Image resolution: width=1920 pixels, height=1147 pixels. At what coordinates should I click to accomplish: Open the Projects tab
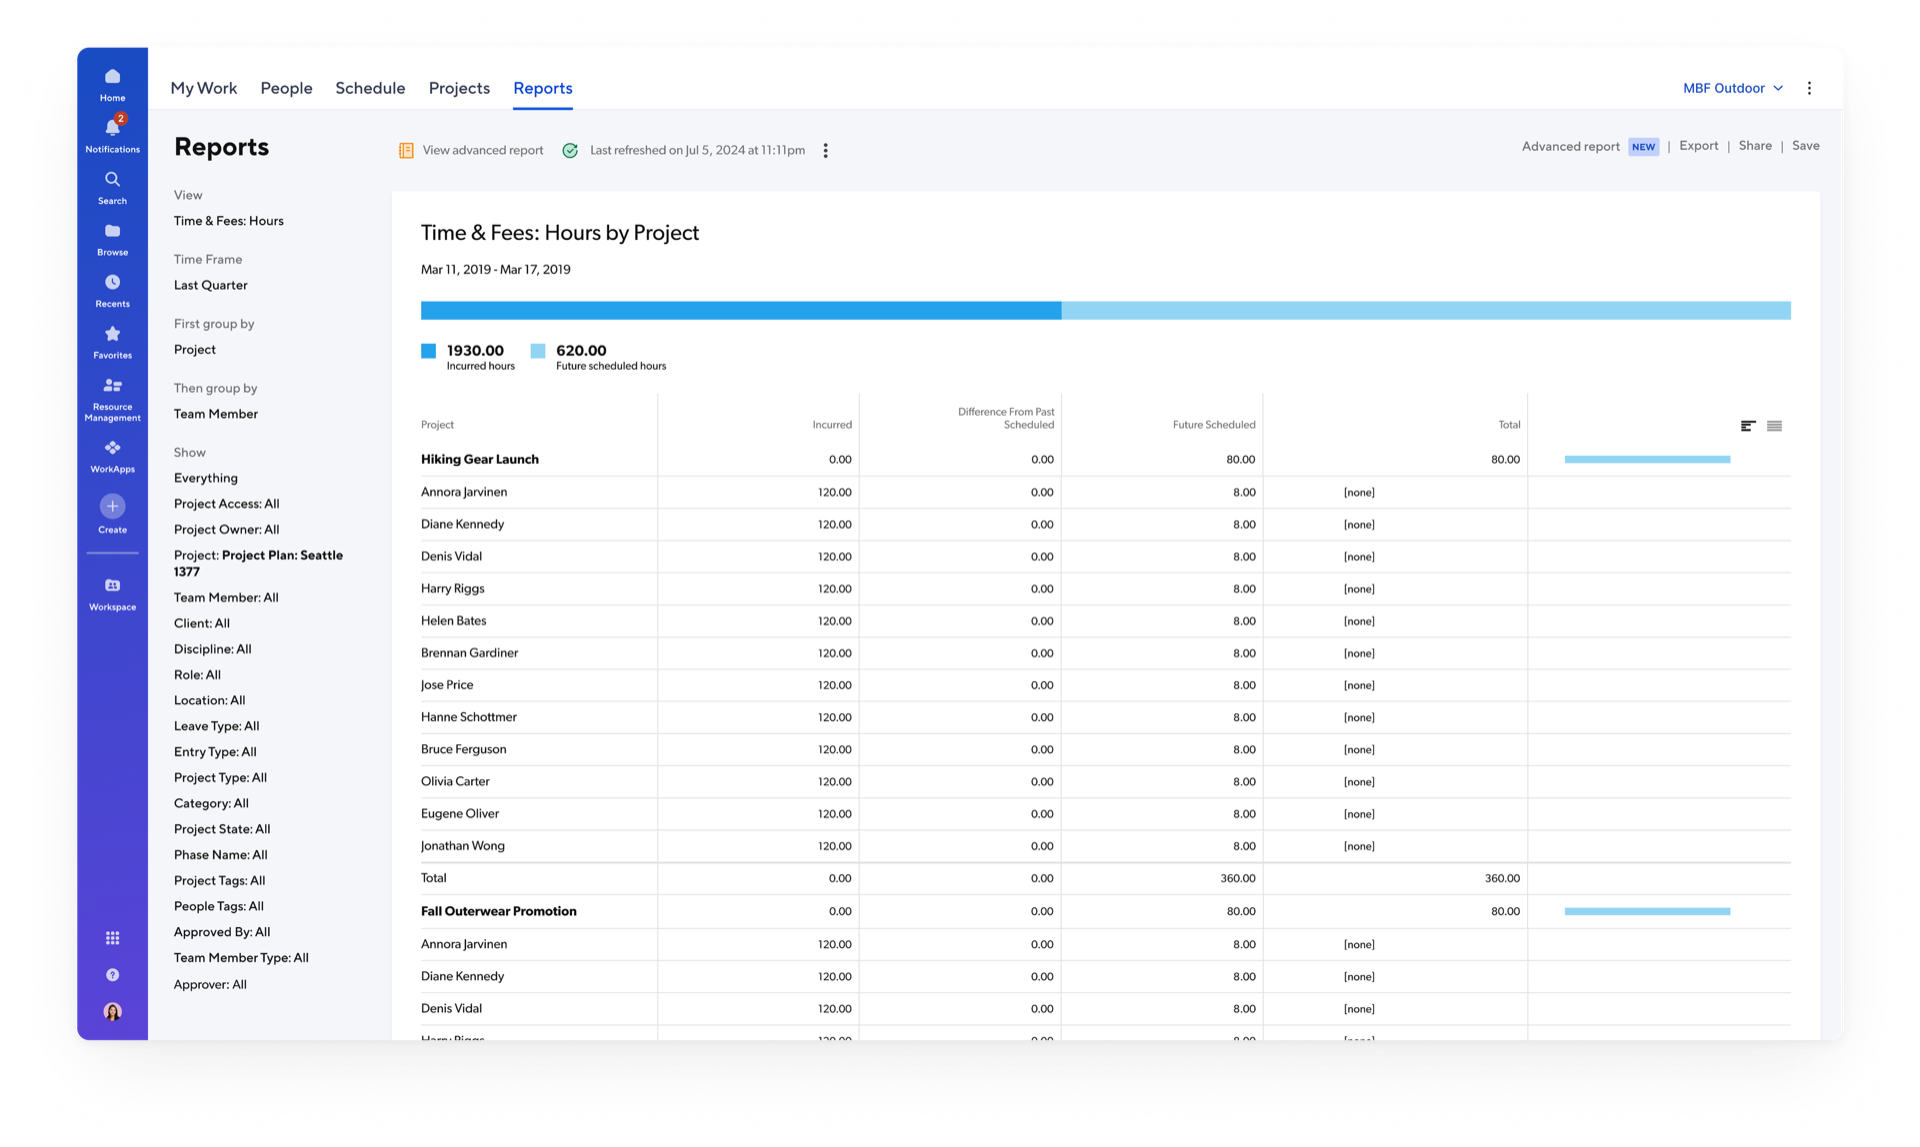tap(459, 88)
